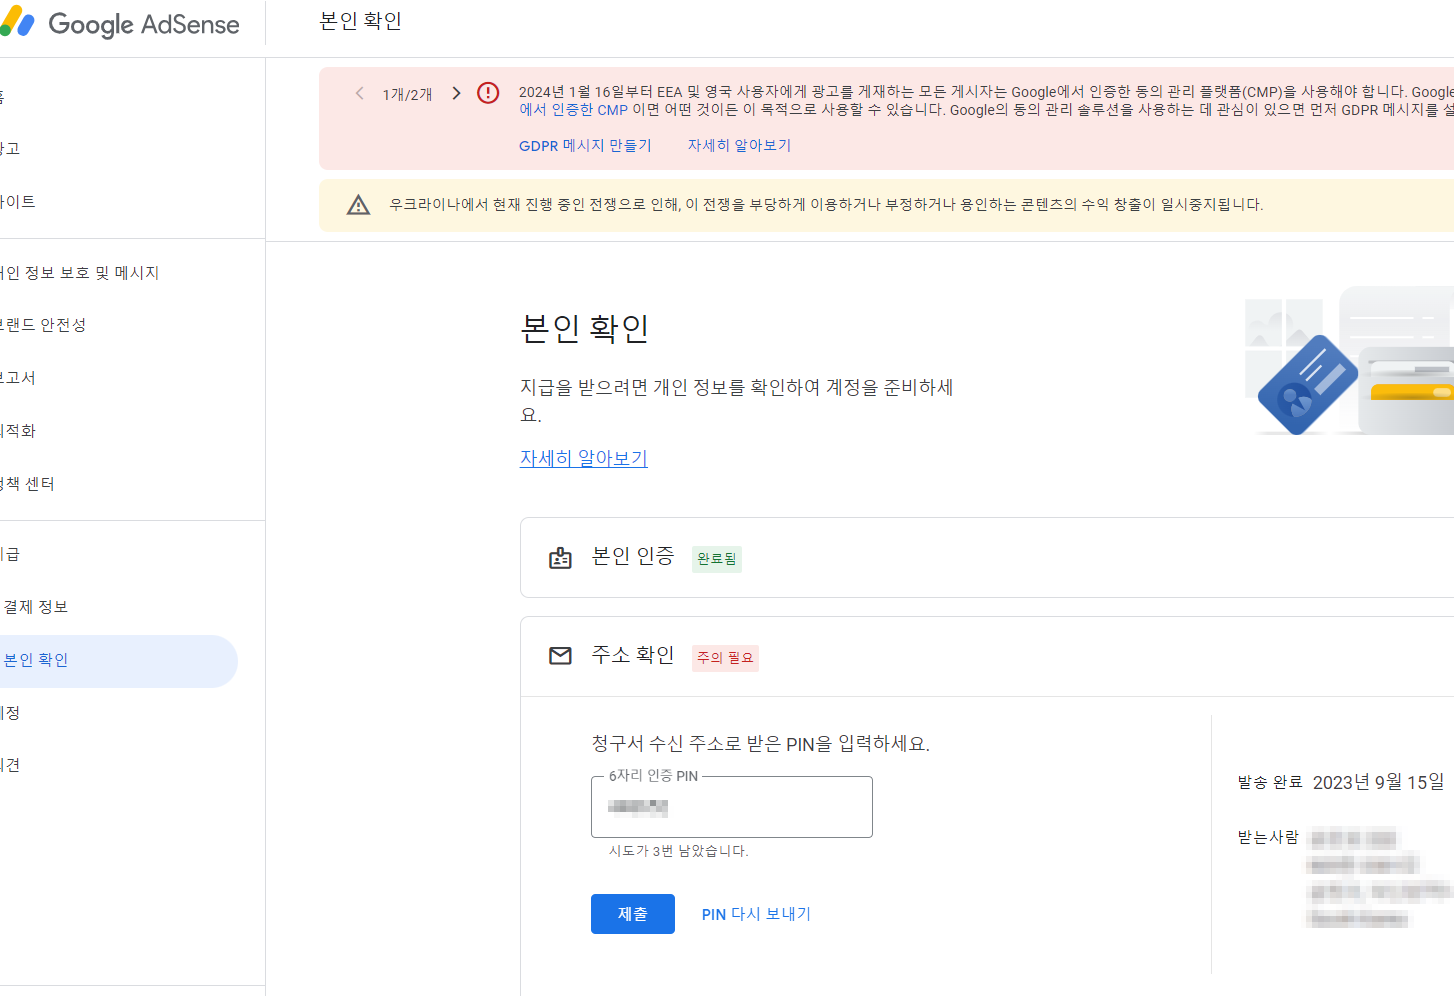Click the red exclamation icon in the GDPR banner
This screenshot has height=996, width=1454.
click(x=488, y=93)
